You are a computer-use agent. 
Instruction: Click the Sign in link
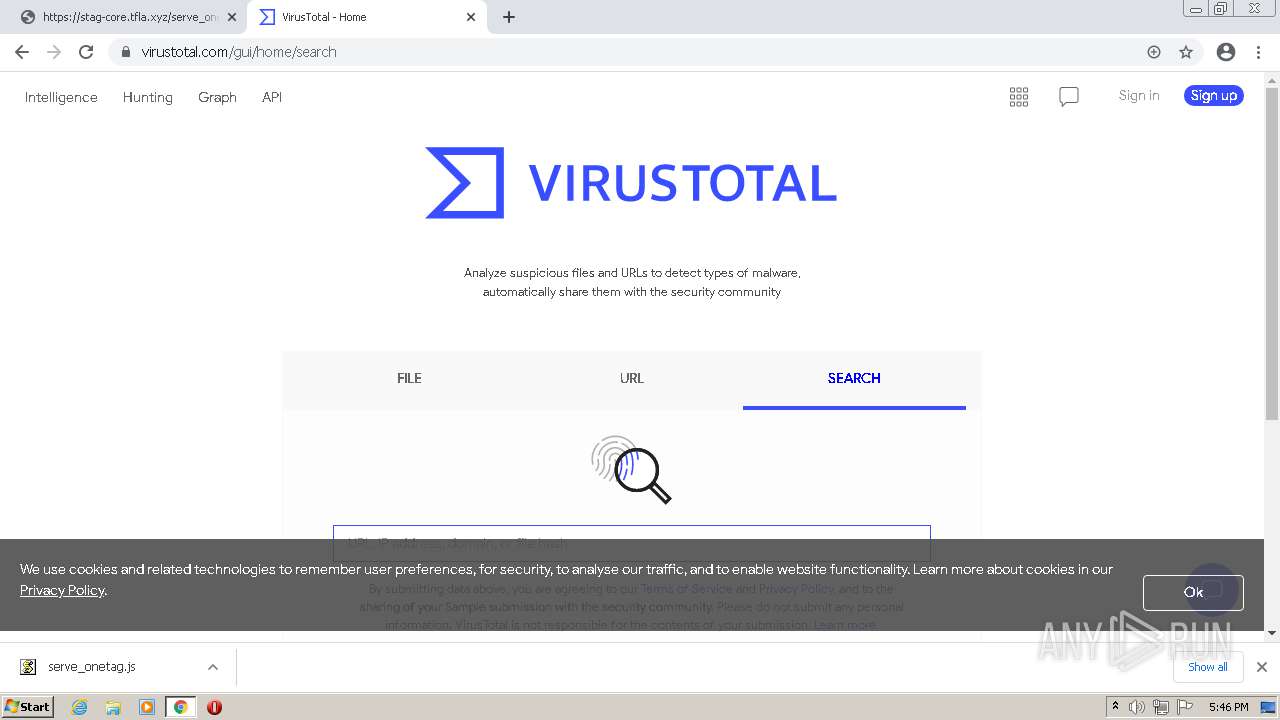(1139, 95)
